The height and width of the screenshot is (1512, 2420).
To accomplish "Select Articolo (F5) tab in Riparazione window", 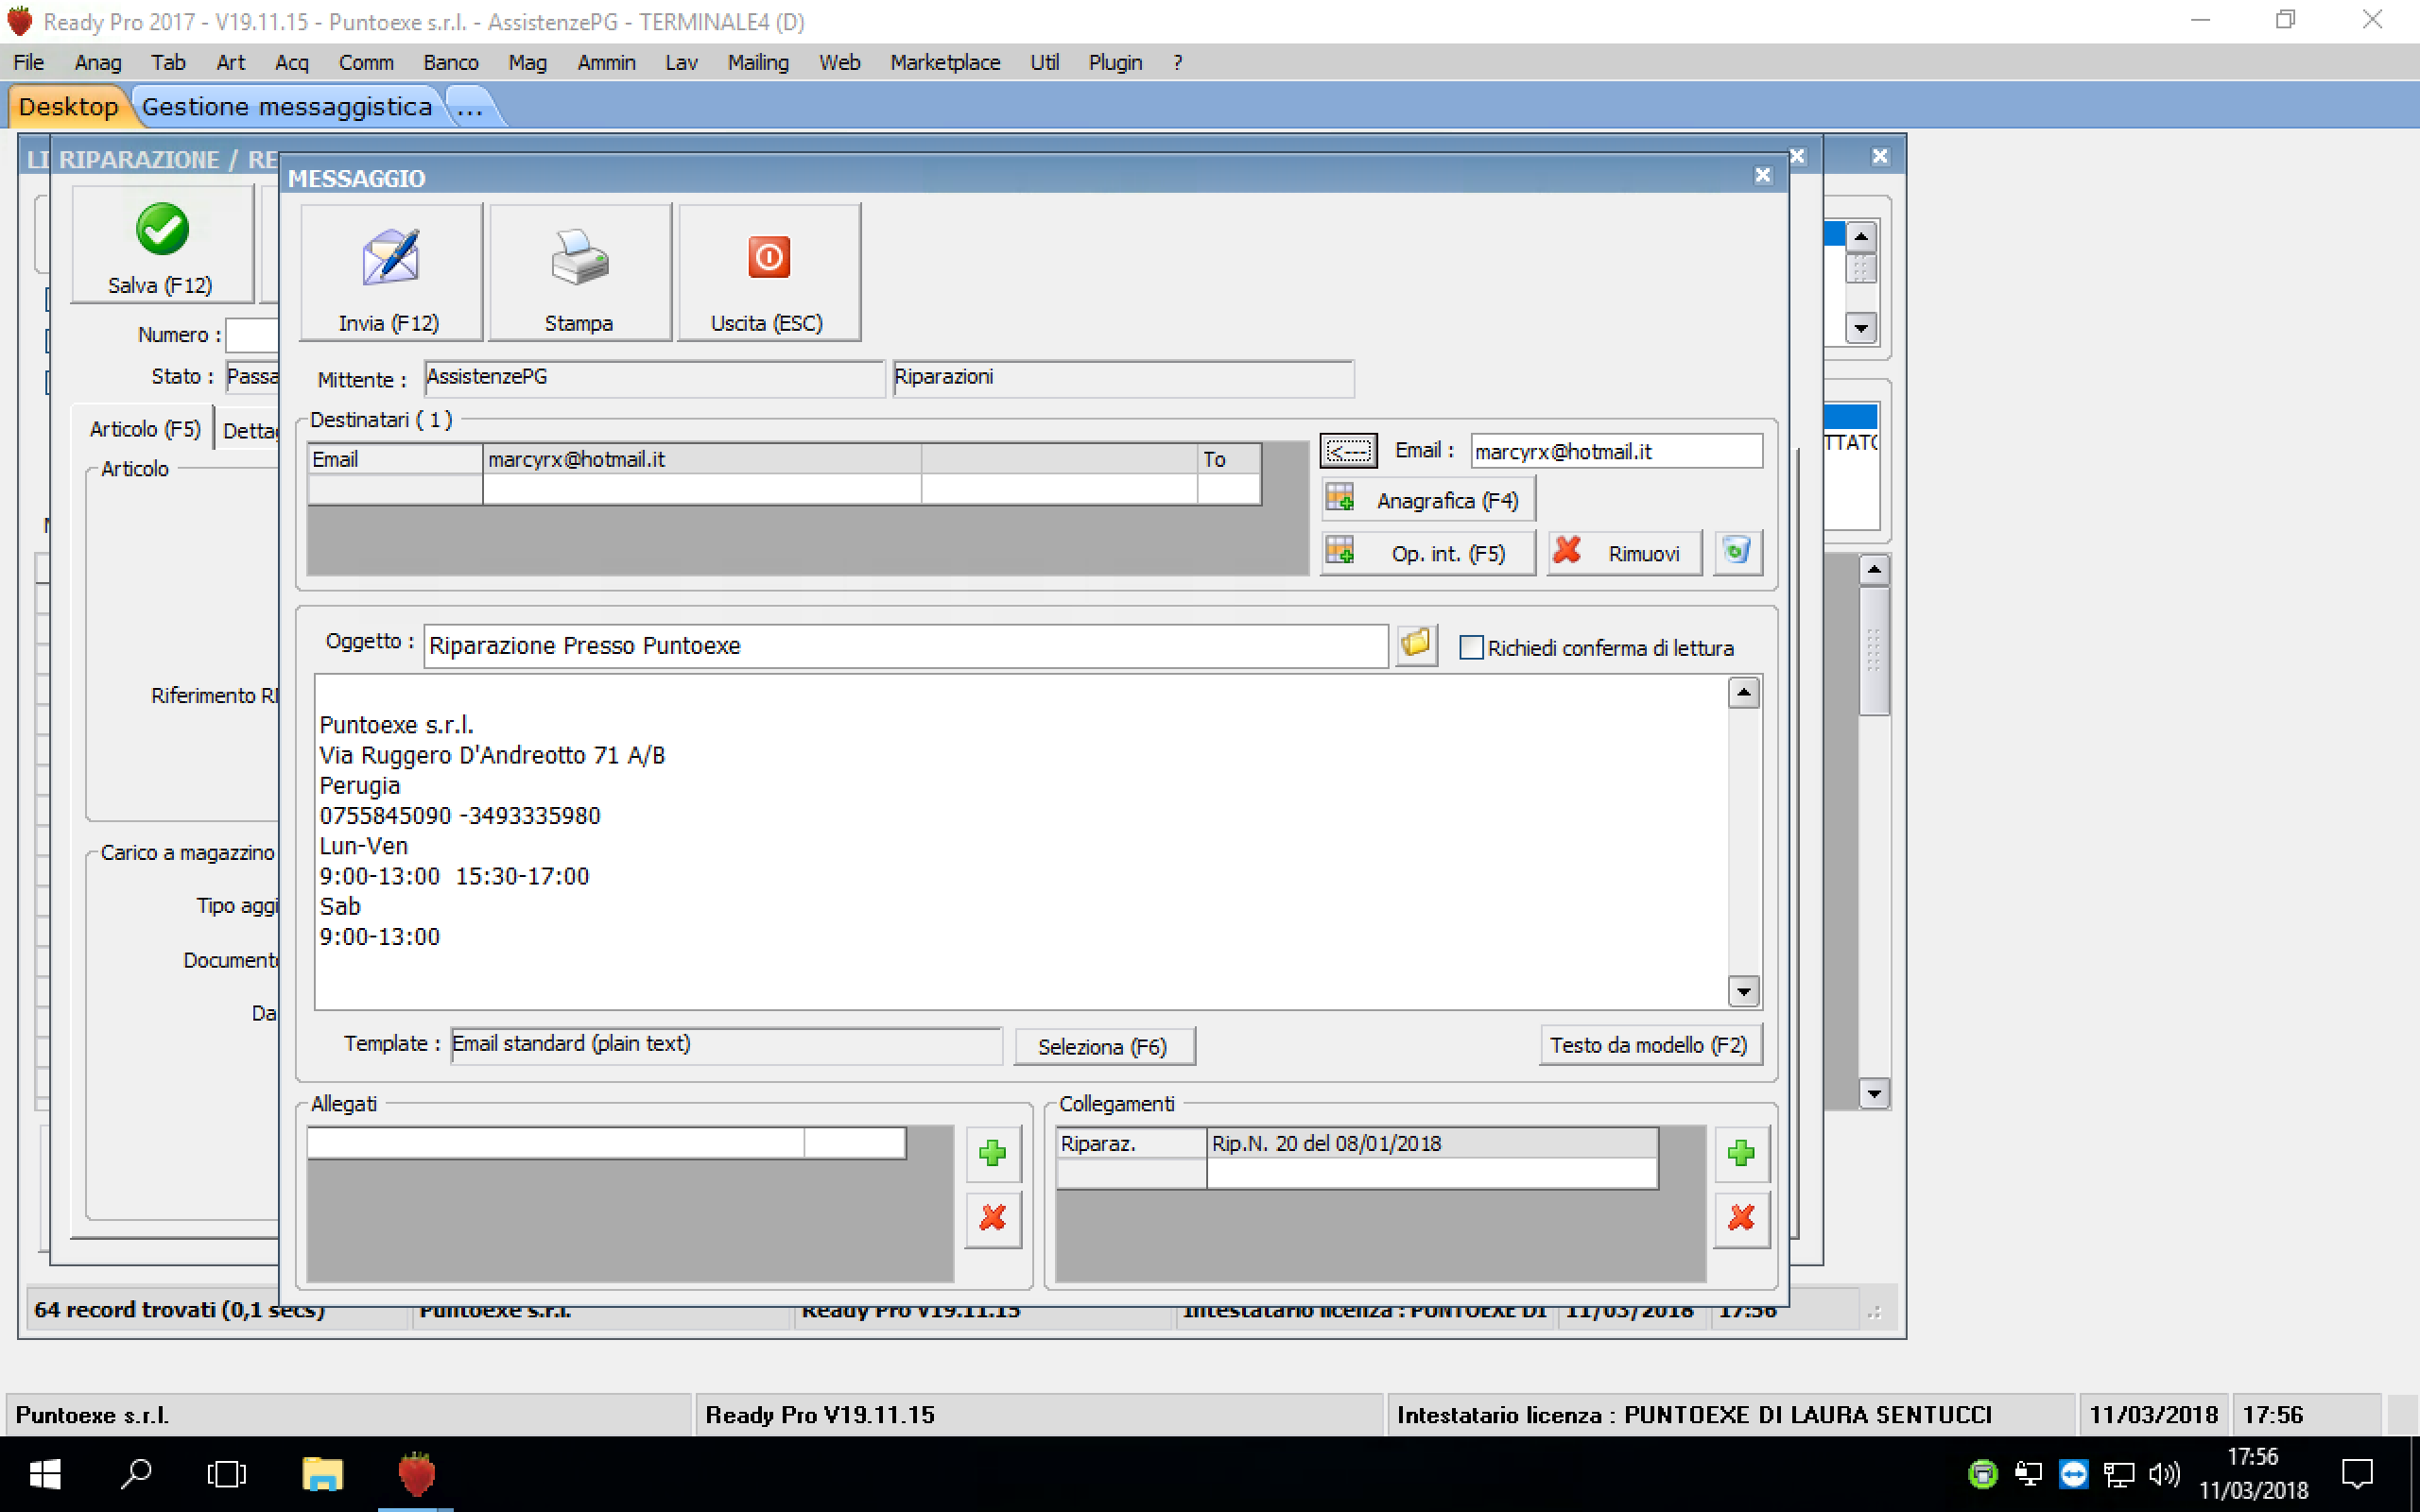I will (145, 429).
